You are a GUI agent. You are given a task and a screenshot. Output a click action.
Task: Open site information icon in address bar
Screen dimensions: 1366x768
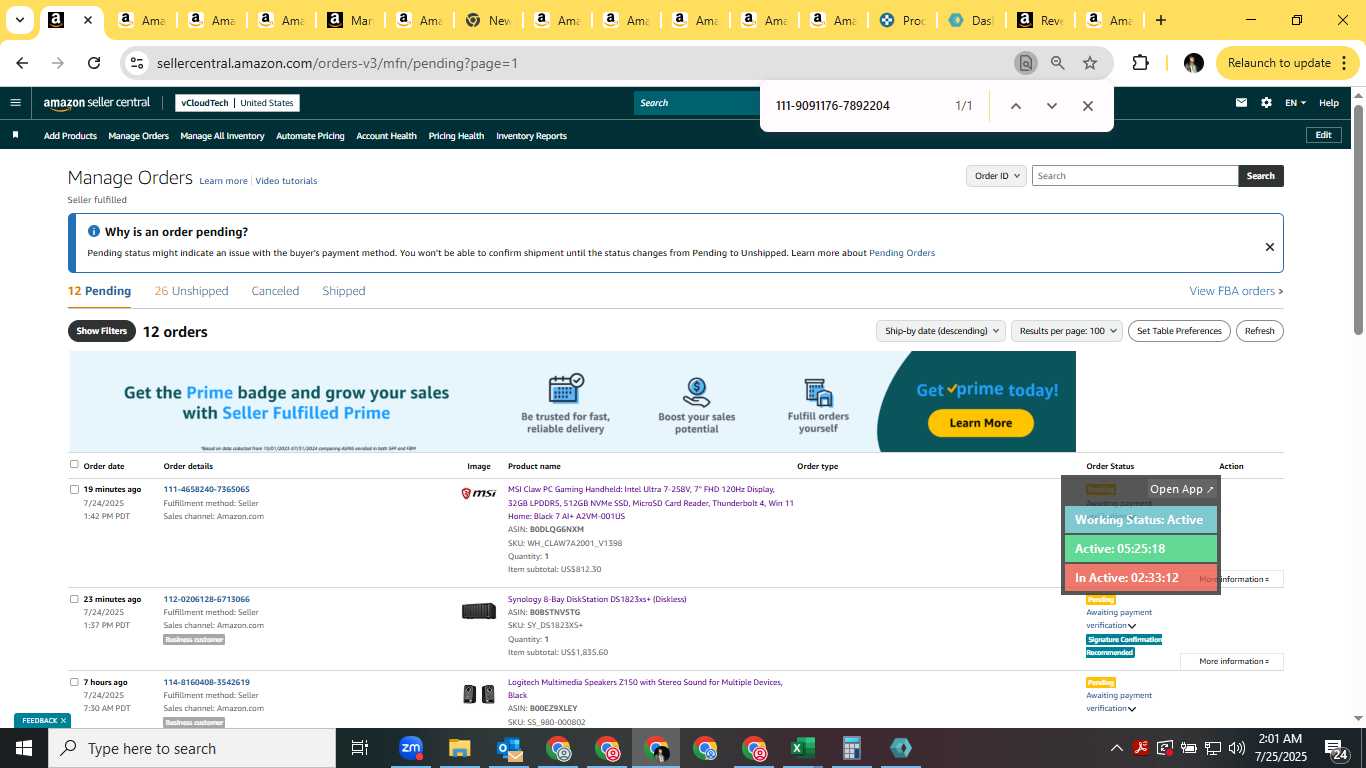tap(138, 63)
